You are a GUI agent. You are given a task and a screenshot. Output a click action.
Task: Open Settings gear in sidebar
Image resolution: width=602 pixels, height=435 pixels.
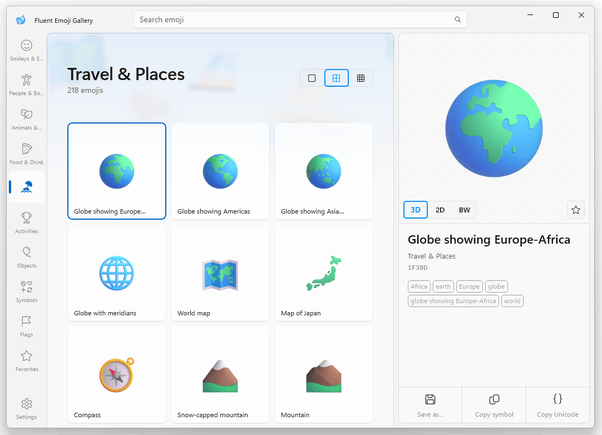26,409
